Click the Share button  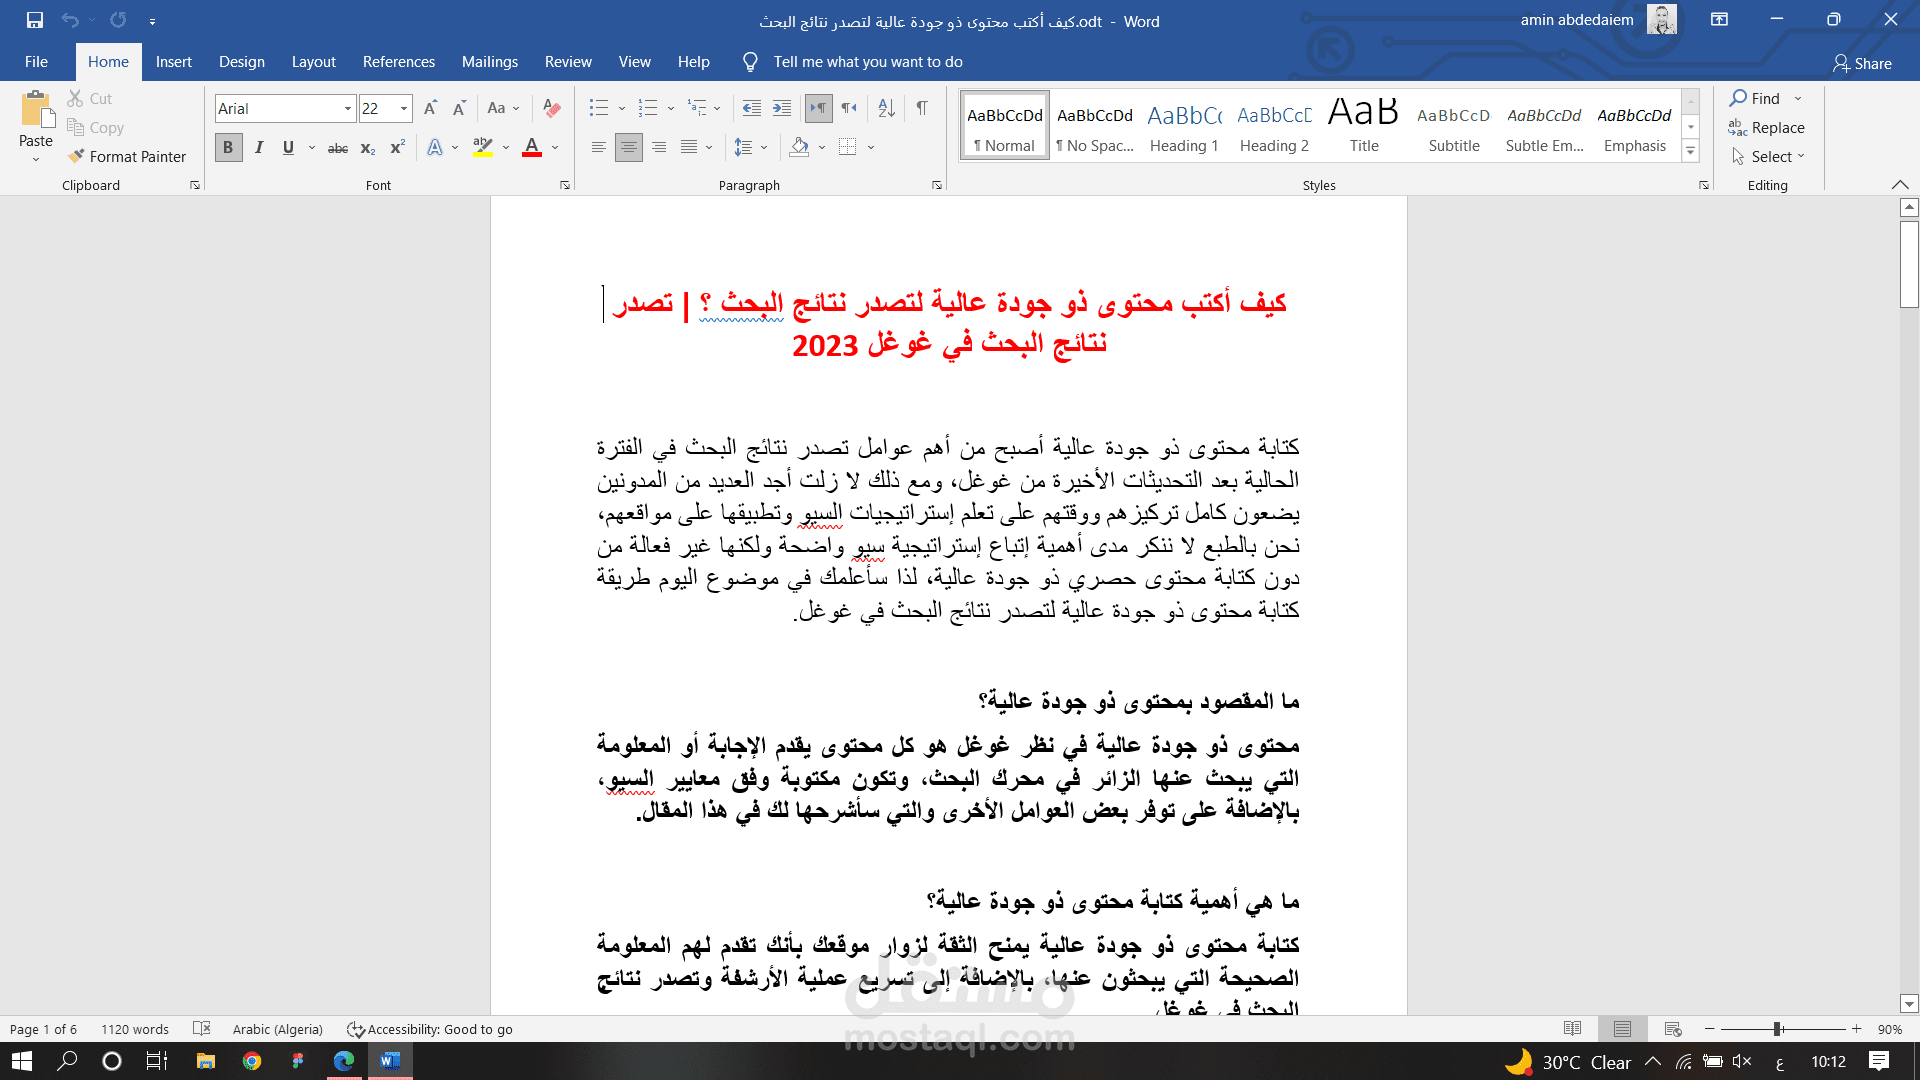tap(1863, 63)
